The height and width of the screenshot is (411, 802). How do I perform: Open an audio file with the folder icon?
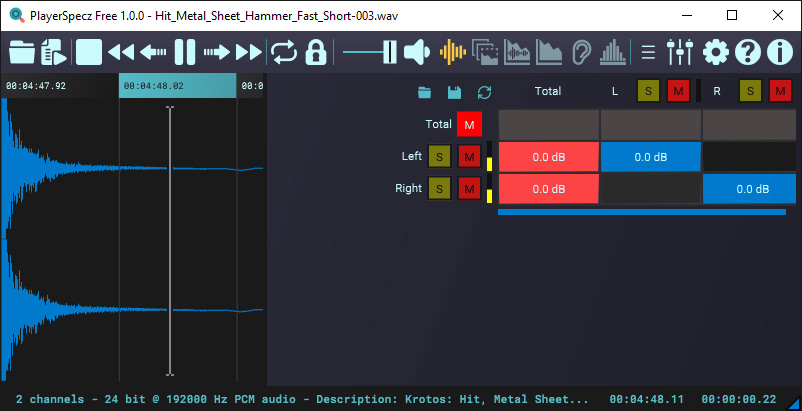click(x=21, y=52)
